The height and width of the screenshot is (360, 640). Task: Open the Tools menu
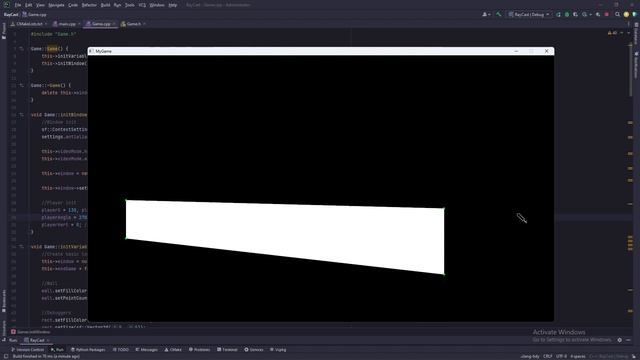pyautogui.click(x=129, y=5)
